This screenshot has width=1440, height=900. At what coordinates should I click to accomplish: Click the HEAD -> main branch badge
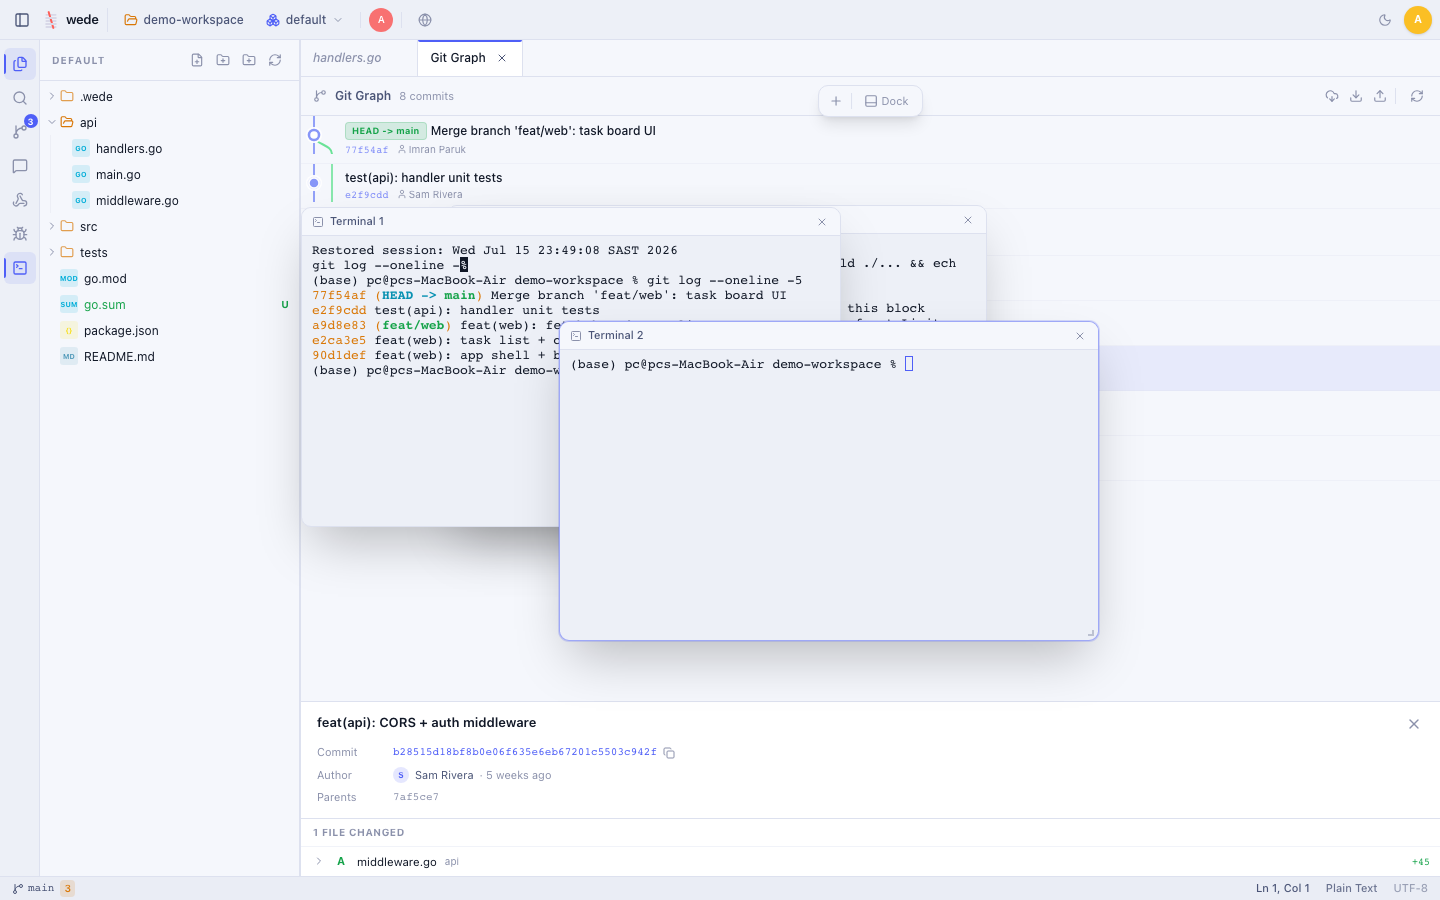(x=386, y=131)
